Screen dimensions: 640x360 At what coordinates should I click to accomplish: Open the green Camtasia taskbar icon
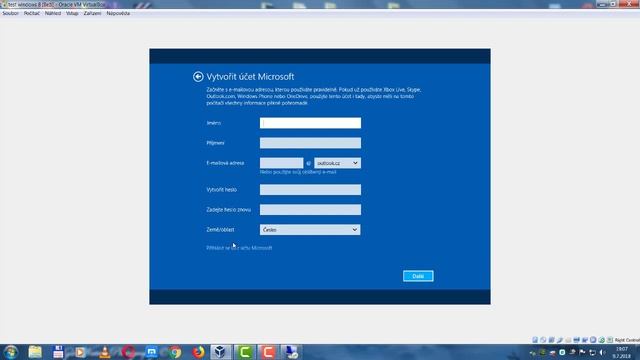click(244, 352)
